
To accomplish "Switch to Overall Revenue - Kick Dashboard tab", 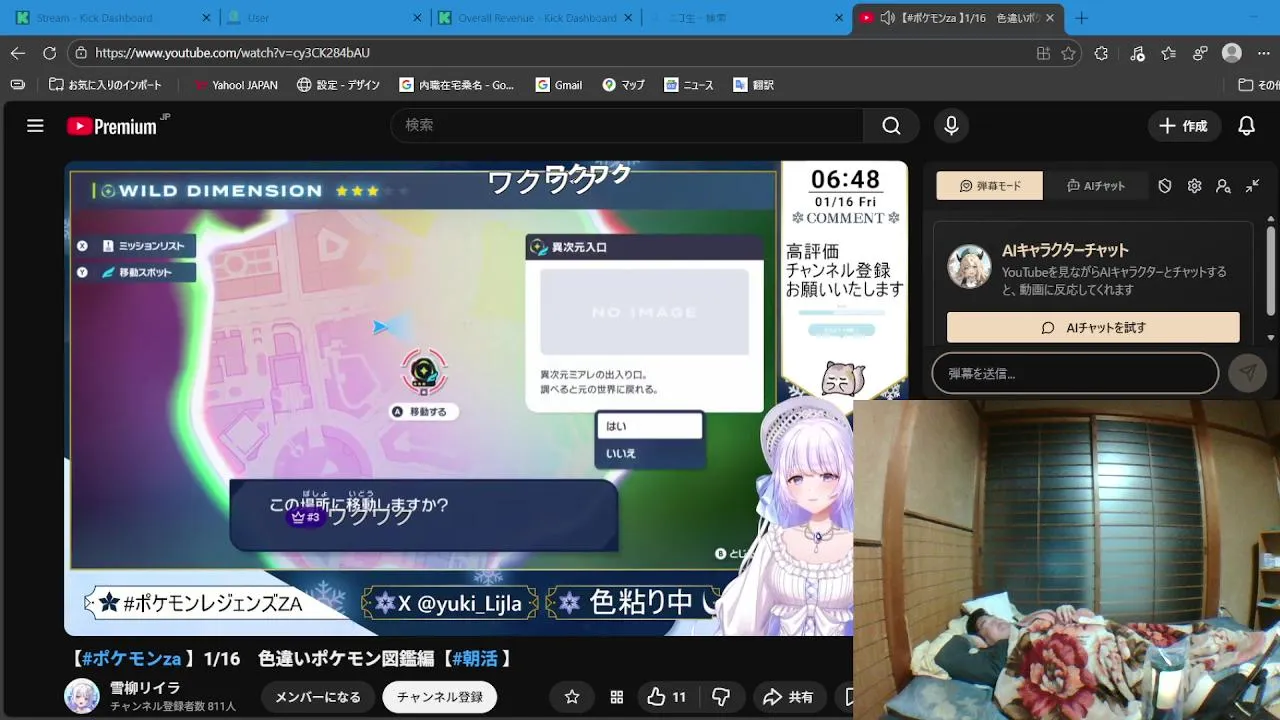I will (x=537, y=18).
